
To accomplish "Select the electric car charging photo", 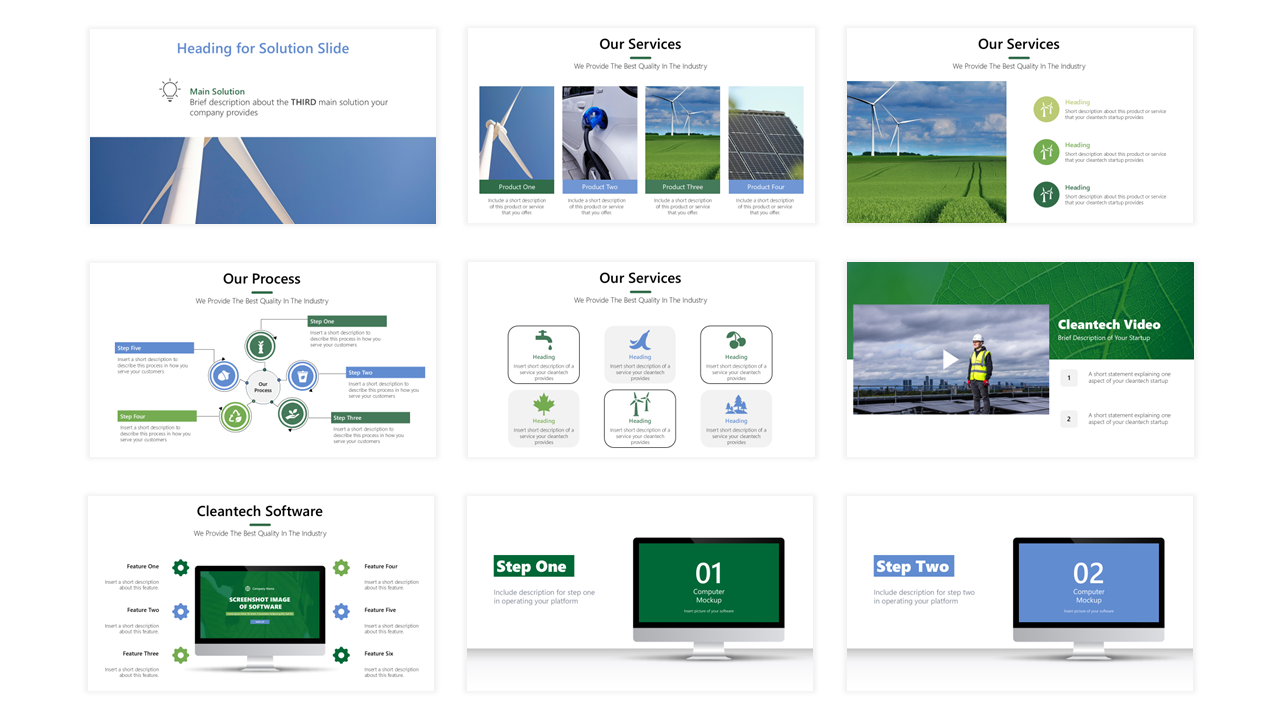I will coord(600,133).
